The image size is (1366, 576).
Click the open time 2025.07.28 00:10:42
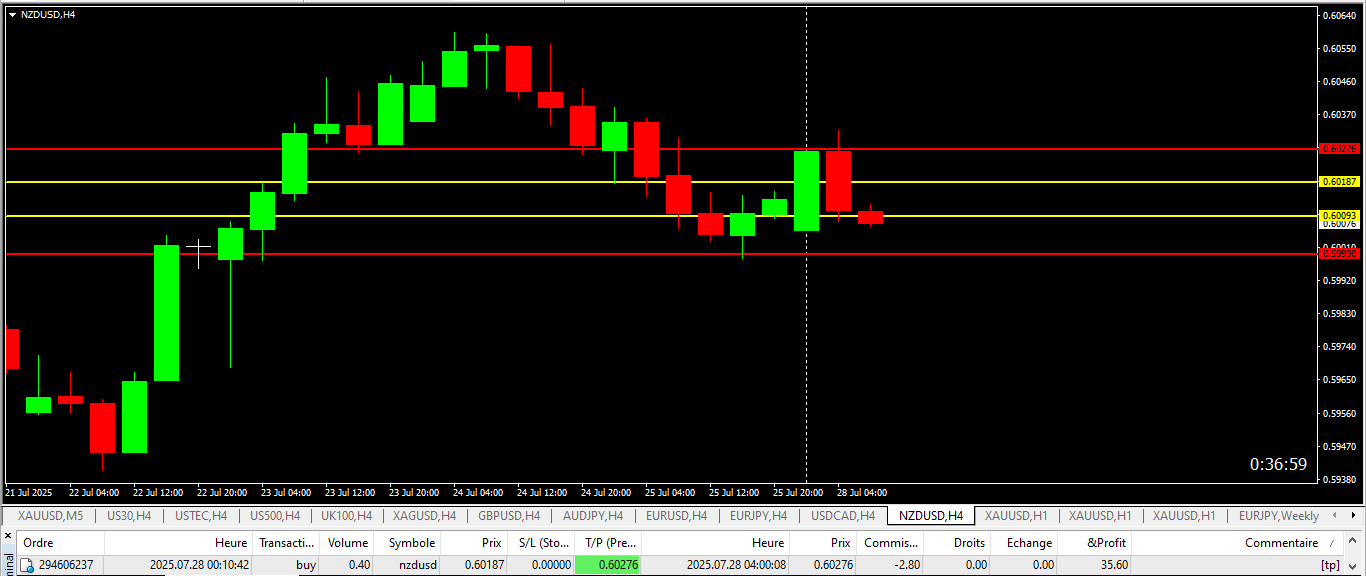coord(199,565)
